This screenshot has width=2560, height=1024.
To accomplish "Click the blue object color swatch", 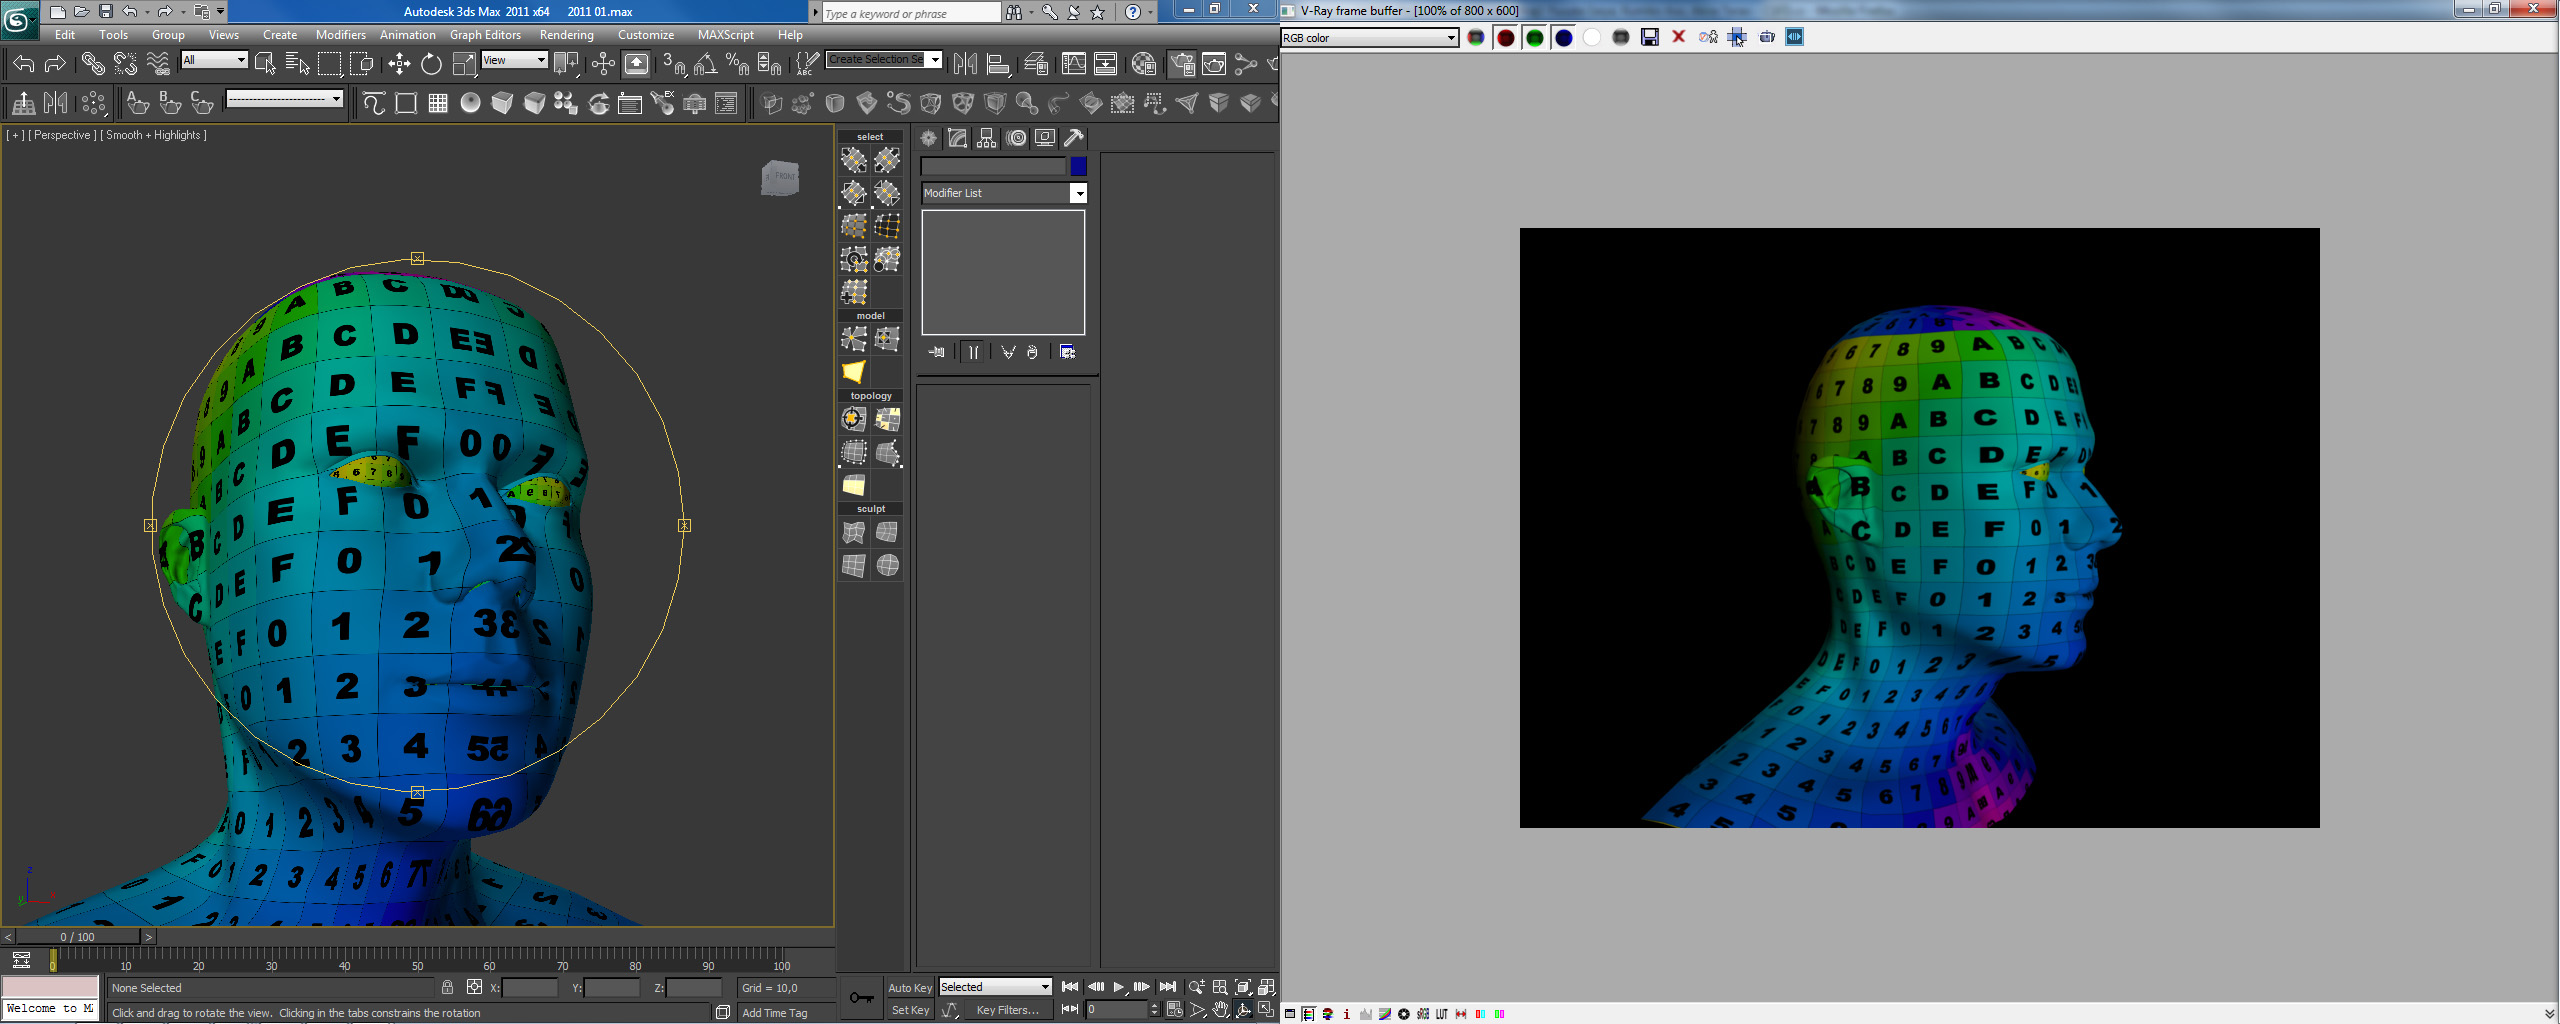I will (1078, 166).
